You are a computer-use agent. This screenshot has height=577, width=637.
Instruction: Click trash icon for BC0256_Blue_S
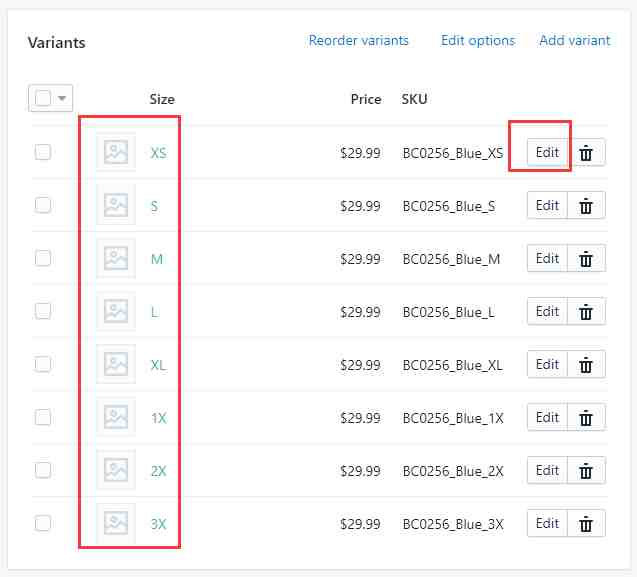[586, 206]
